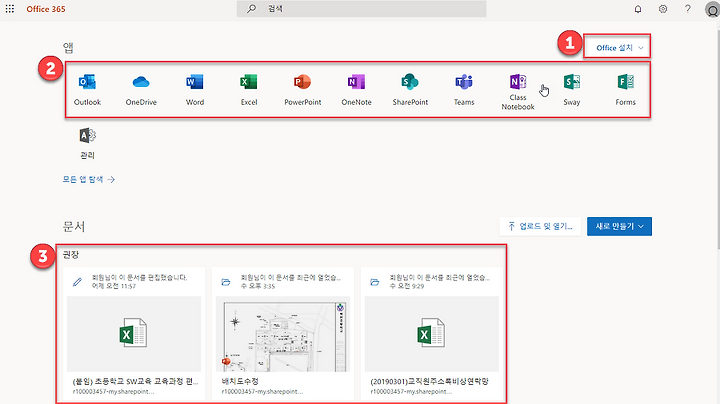The width and height of the screenshot is (720, 404).
Task: Click the folder icon on the 배치도수정 card
Action: tap(226, 282)
